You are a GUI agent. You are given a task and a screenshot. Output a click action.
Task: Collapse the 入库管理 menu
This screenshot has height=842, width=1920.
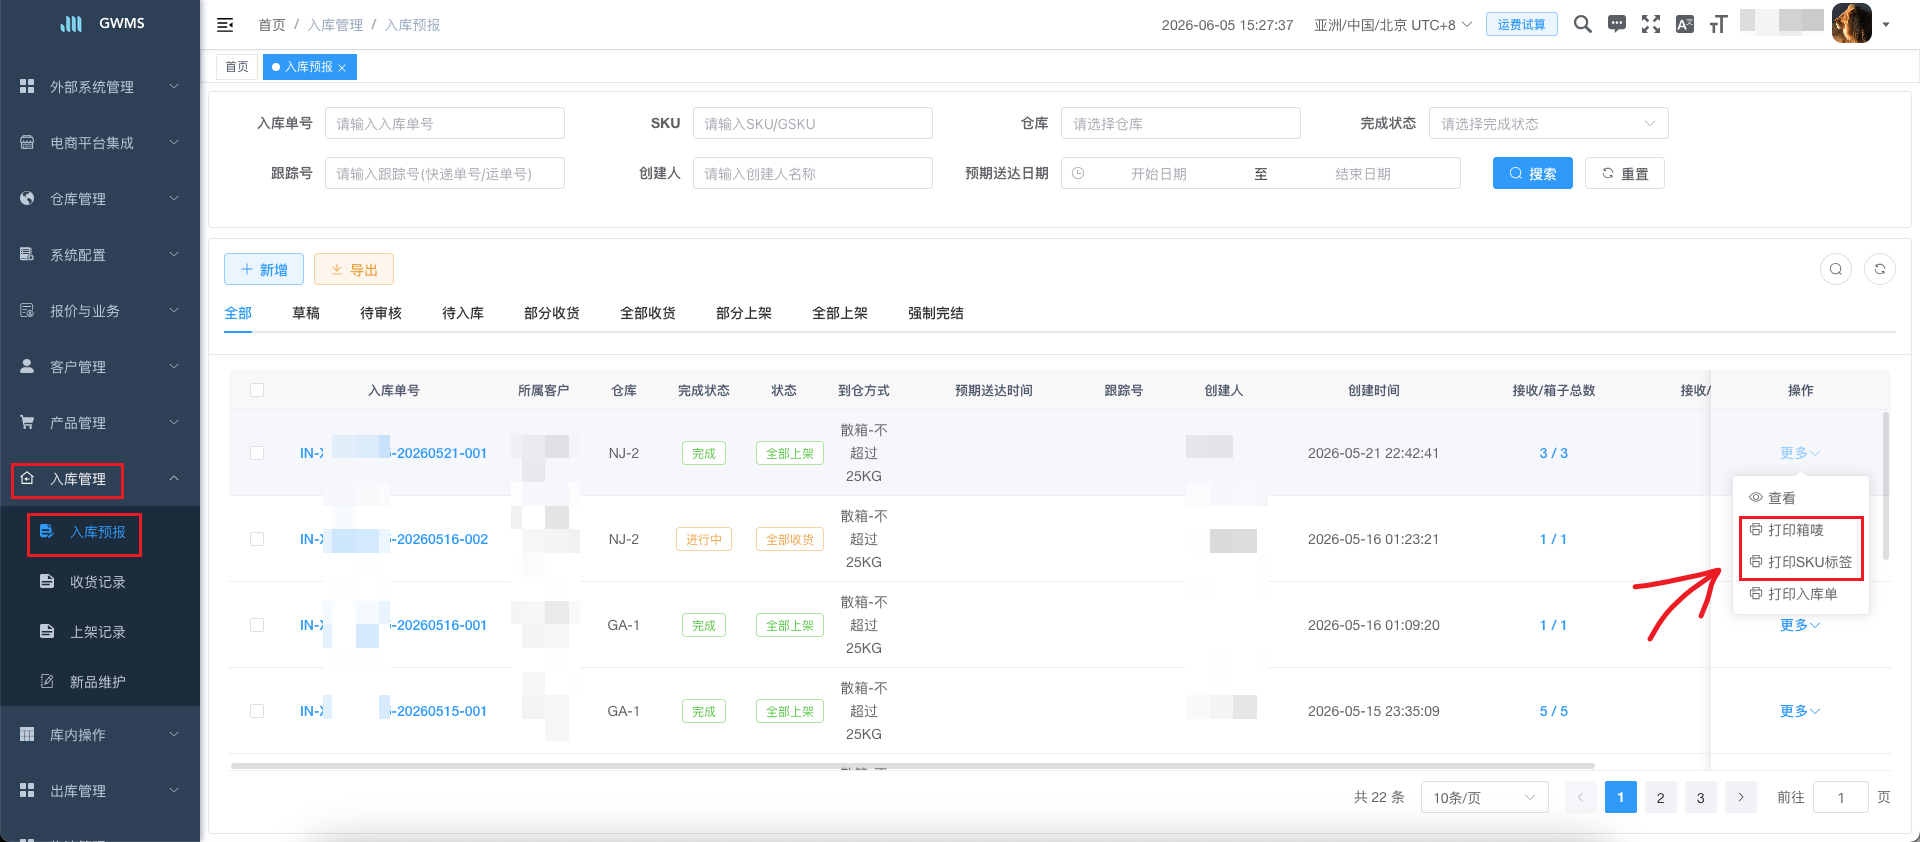(x=100, y=479)
